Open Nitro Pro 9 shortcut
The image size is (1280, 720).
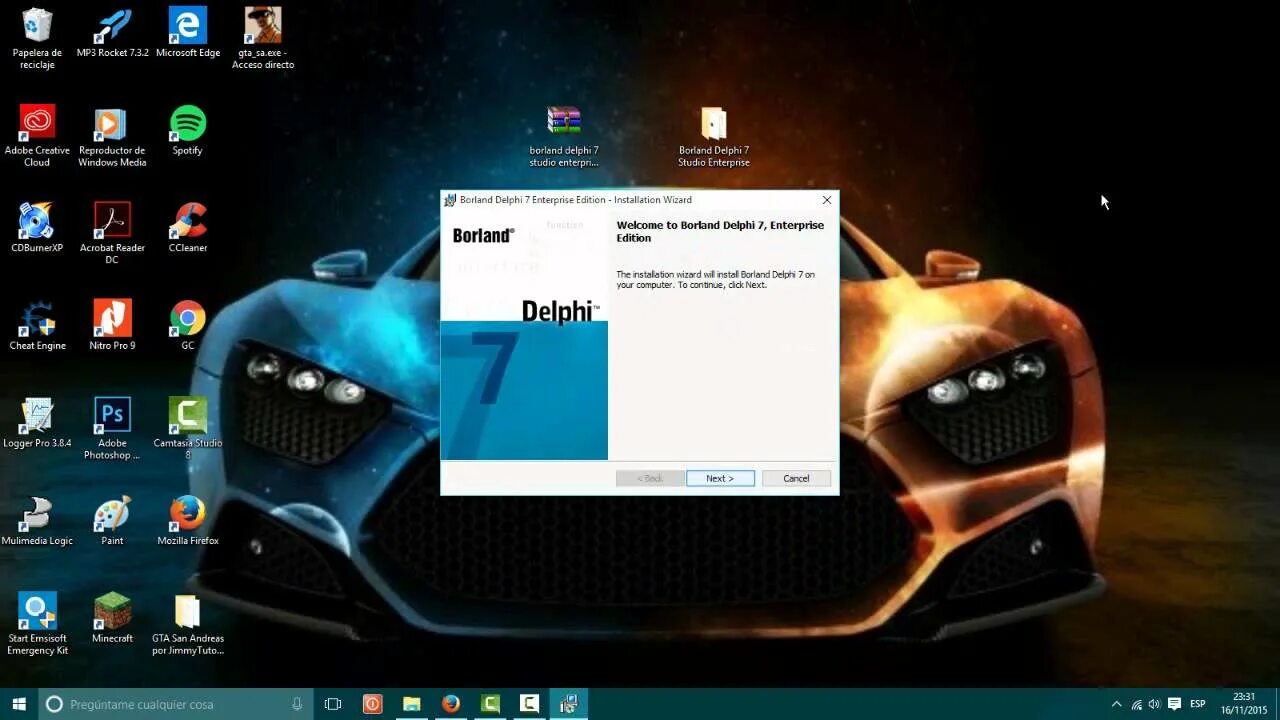112,326
